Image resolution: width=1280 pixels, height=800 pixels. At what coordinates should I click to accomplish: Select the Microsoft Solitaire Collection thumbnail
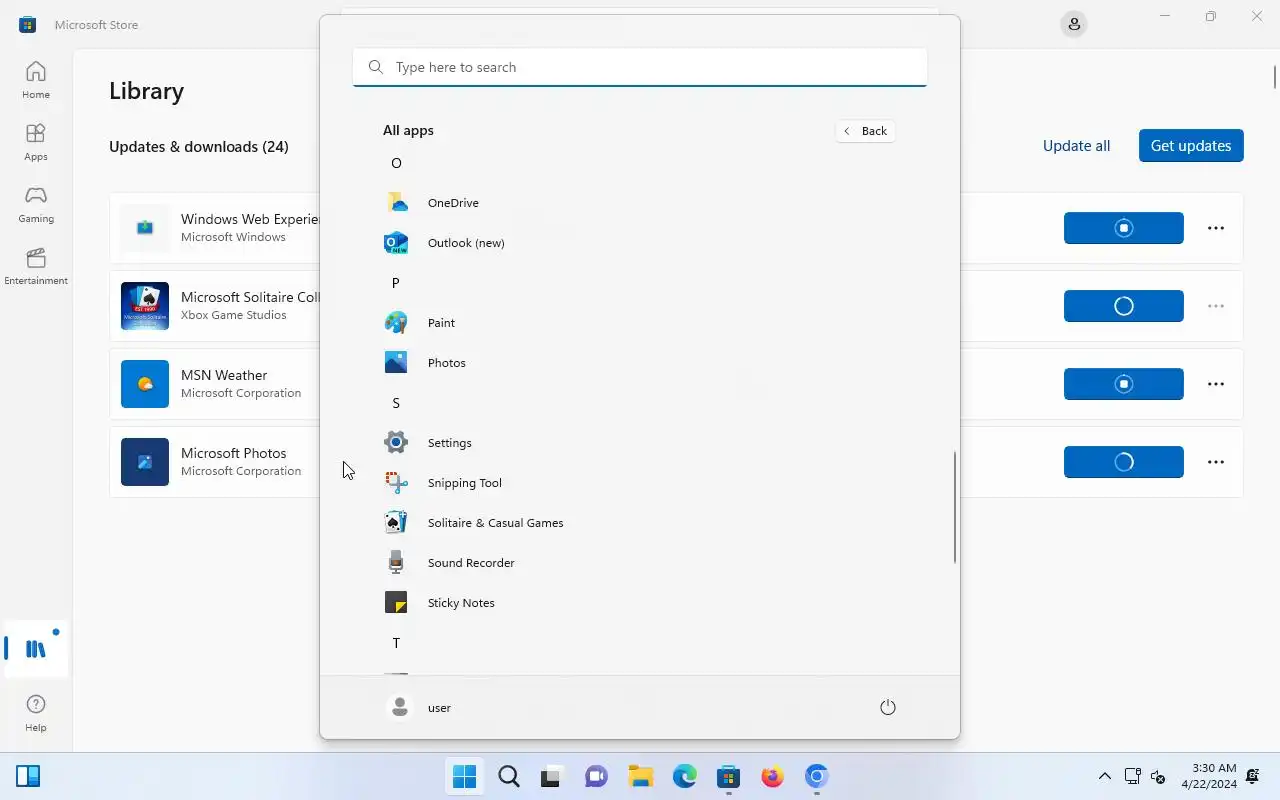pos(145,306)
